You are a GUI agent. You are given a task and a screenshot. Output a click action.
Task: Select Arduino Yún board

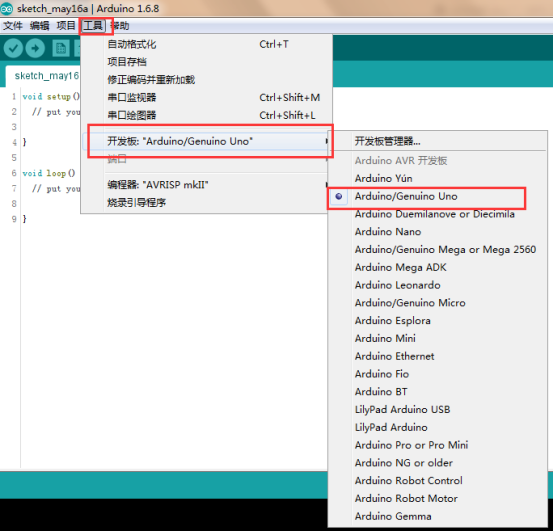[x=438, y=178]
